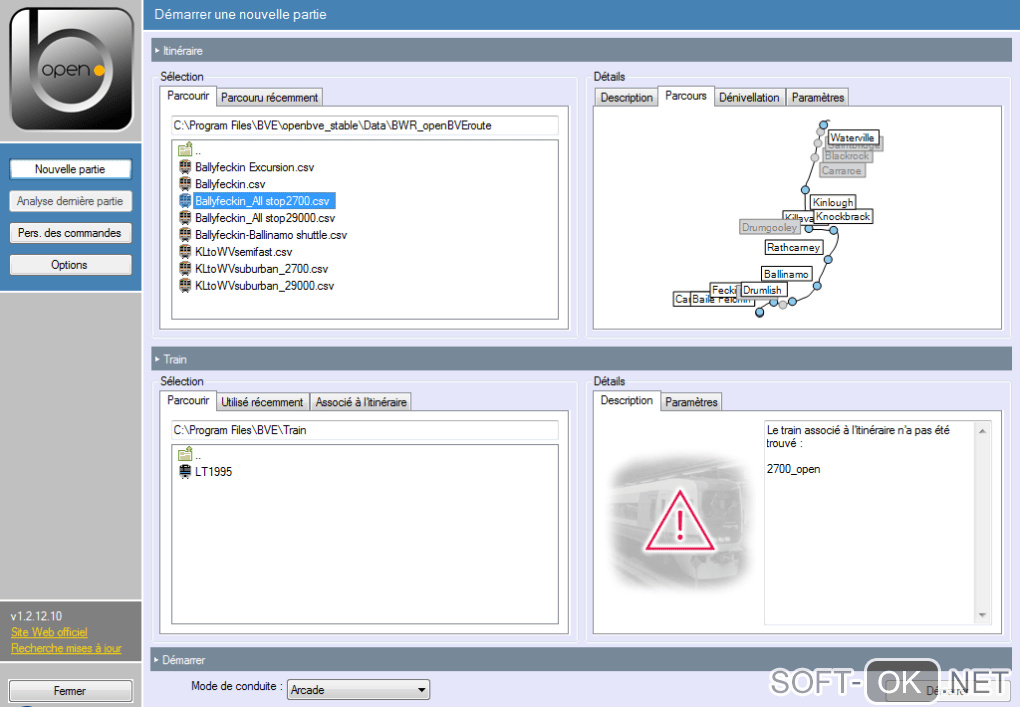This screenshot has width=1020, height=707.
Task: Open train Paramètres details tab
Action: (x=691, y=402)
